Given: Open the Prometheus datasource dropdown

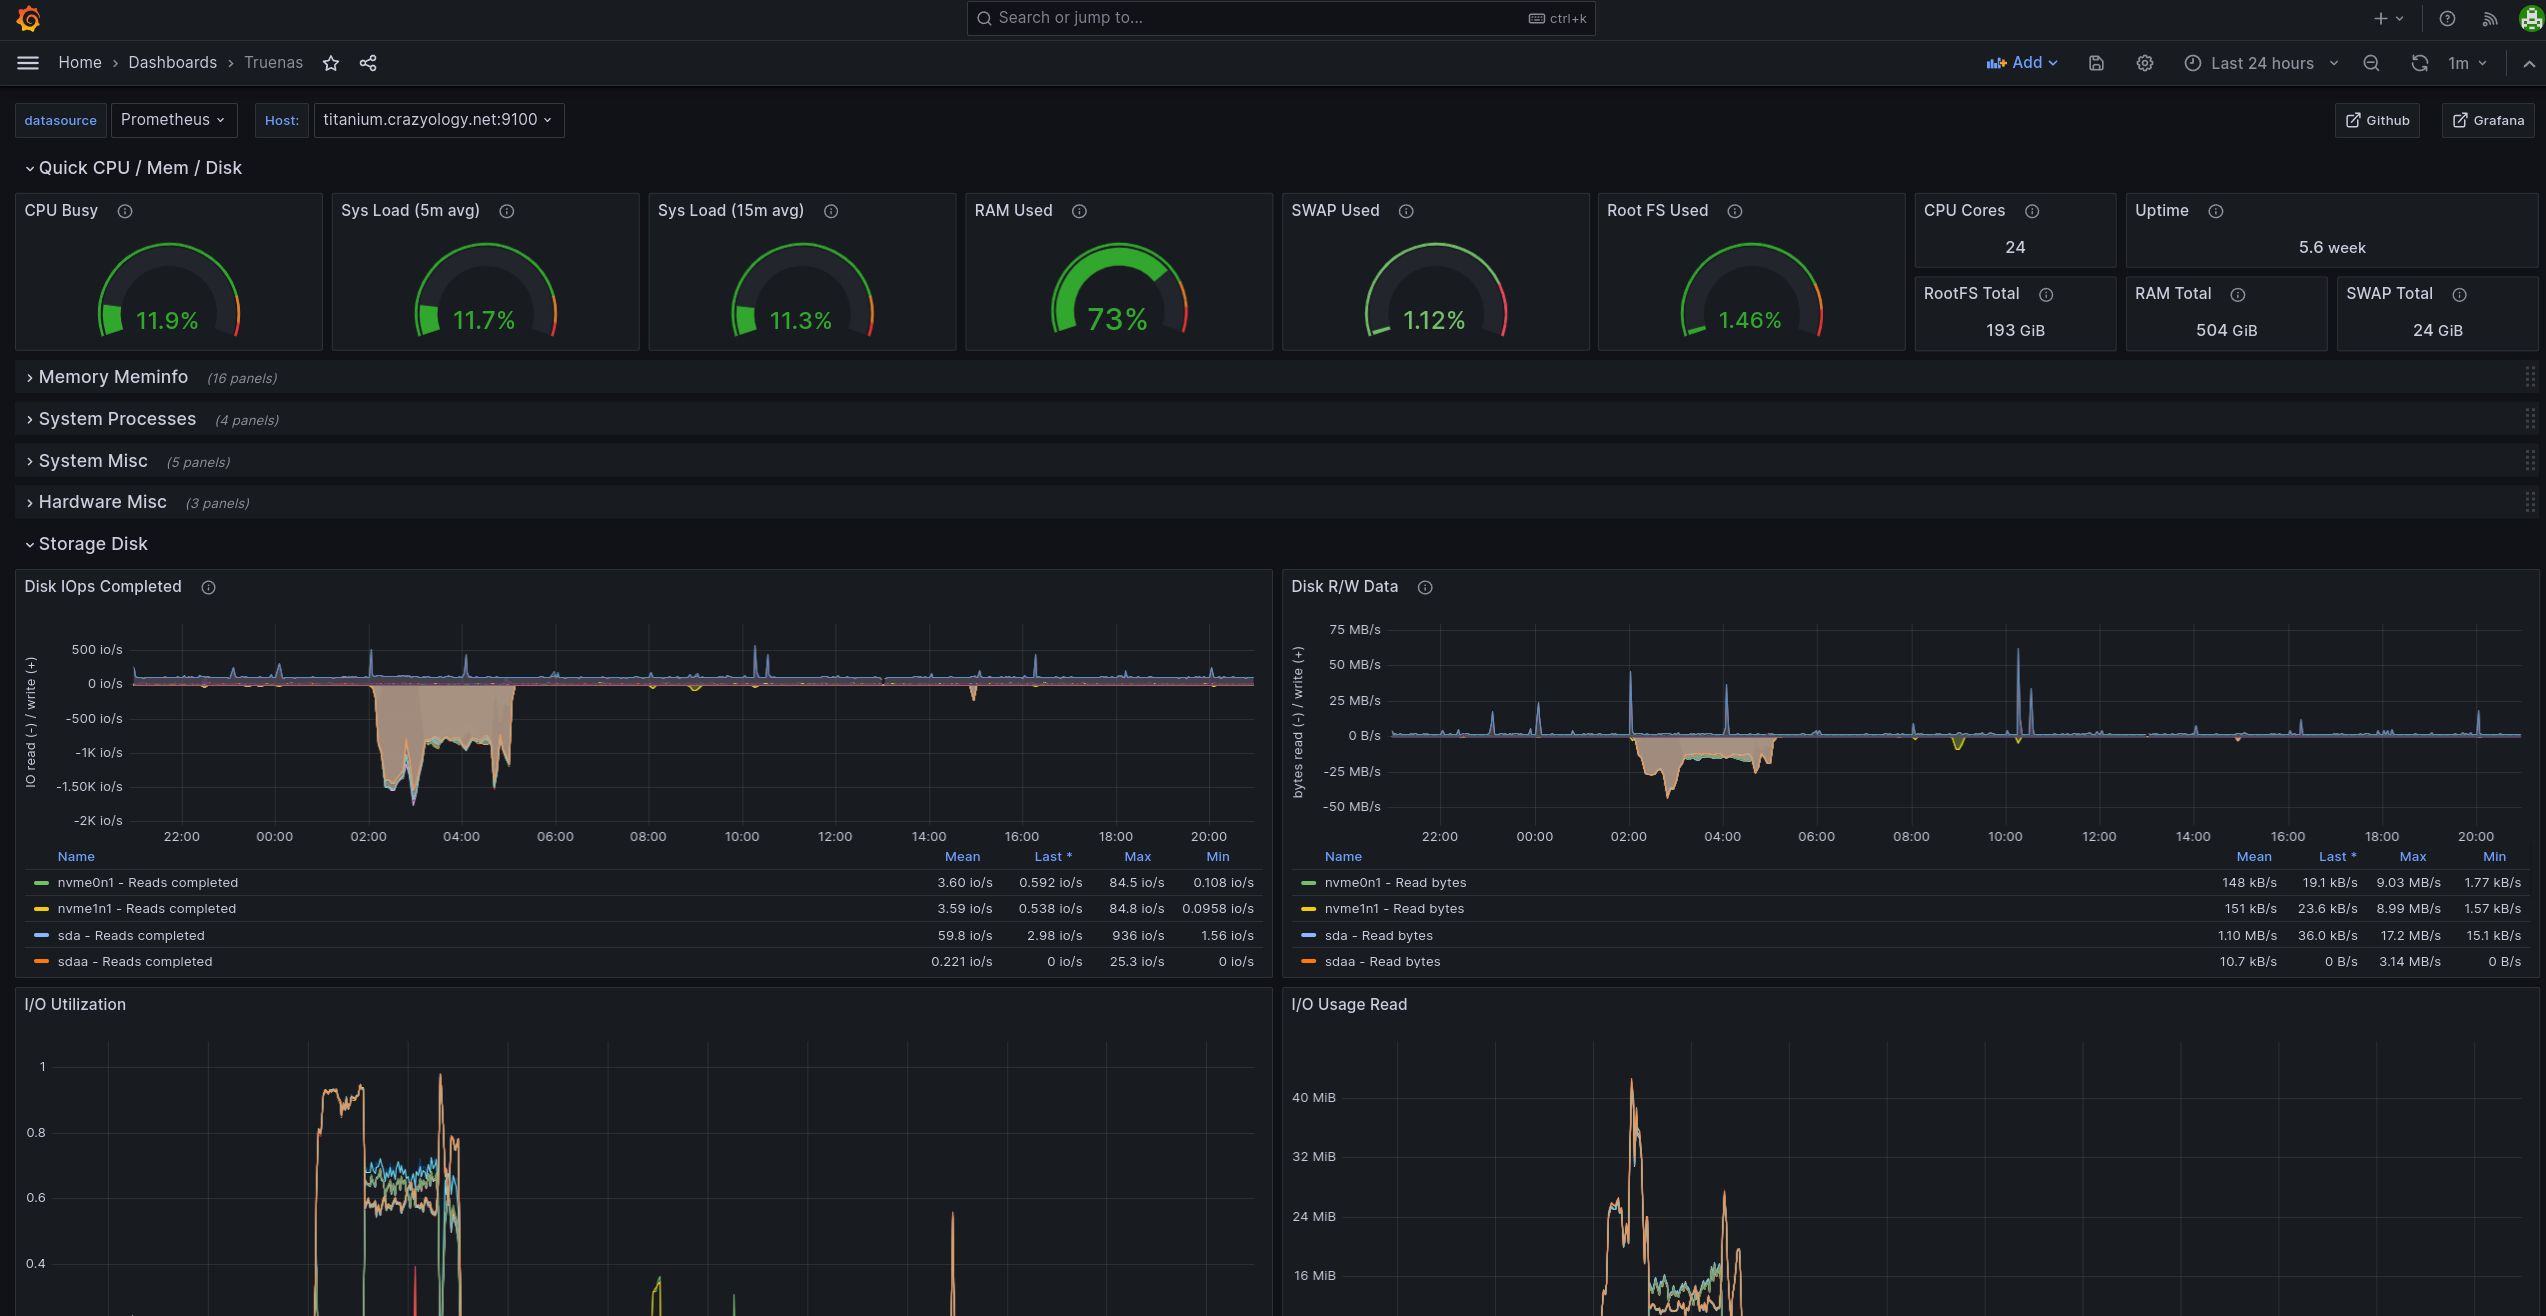Looking at the screenshot, I should [173, 120].
